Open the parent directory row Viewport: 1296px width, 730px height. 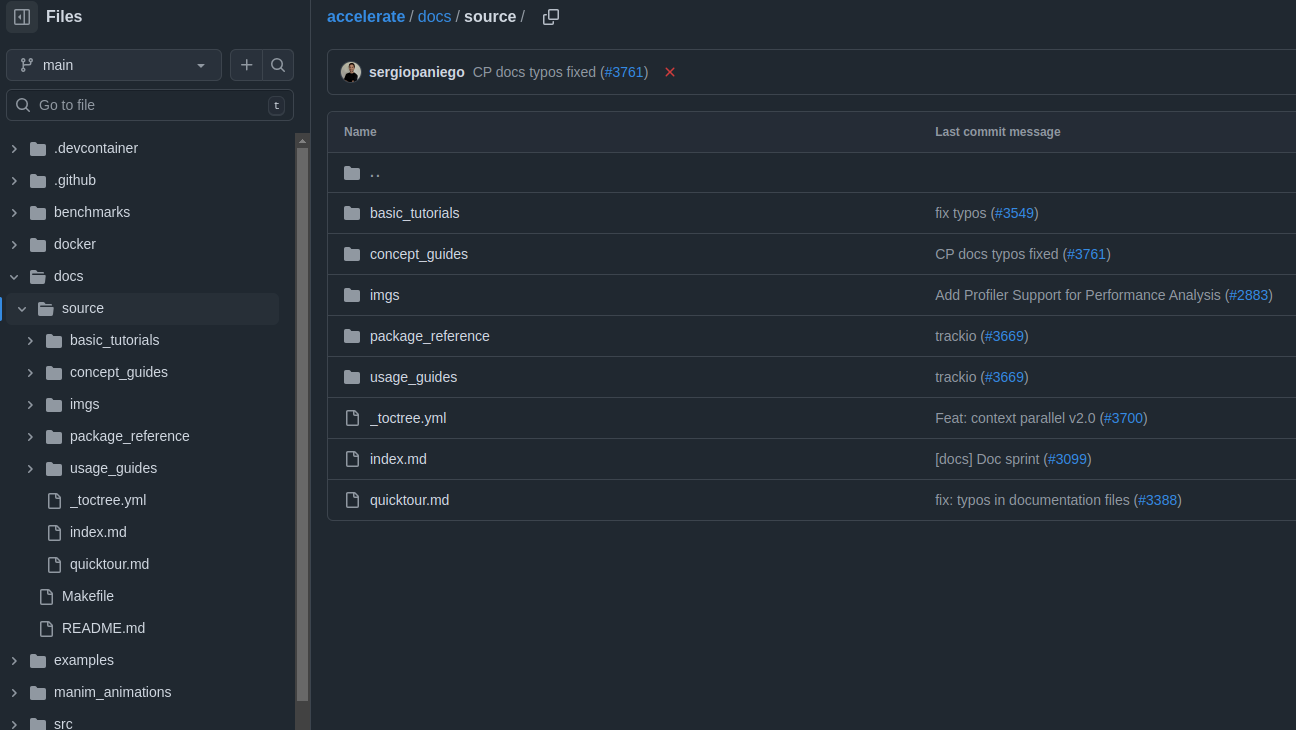[375, 171]
